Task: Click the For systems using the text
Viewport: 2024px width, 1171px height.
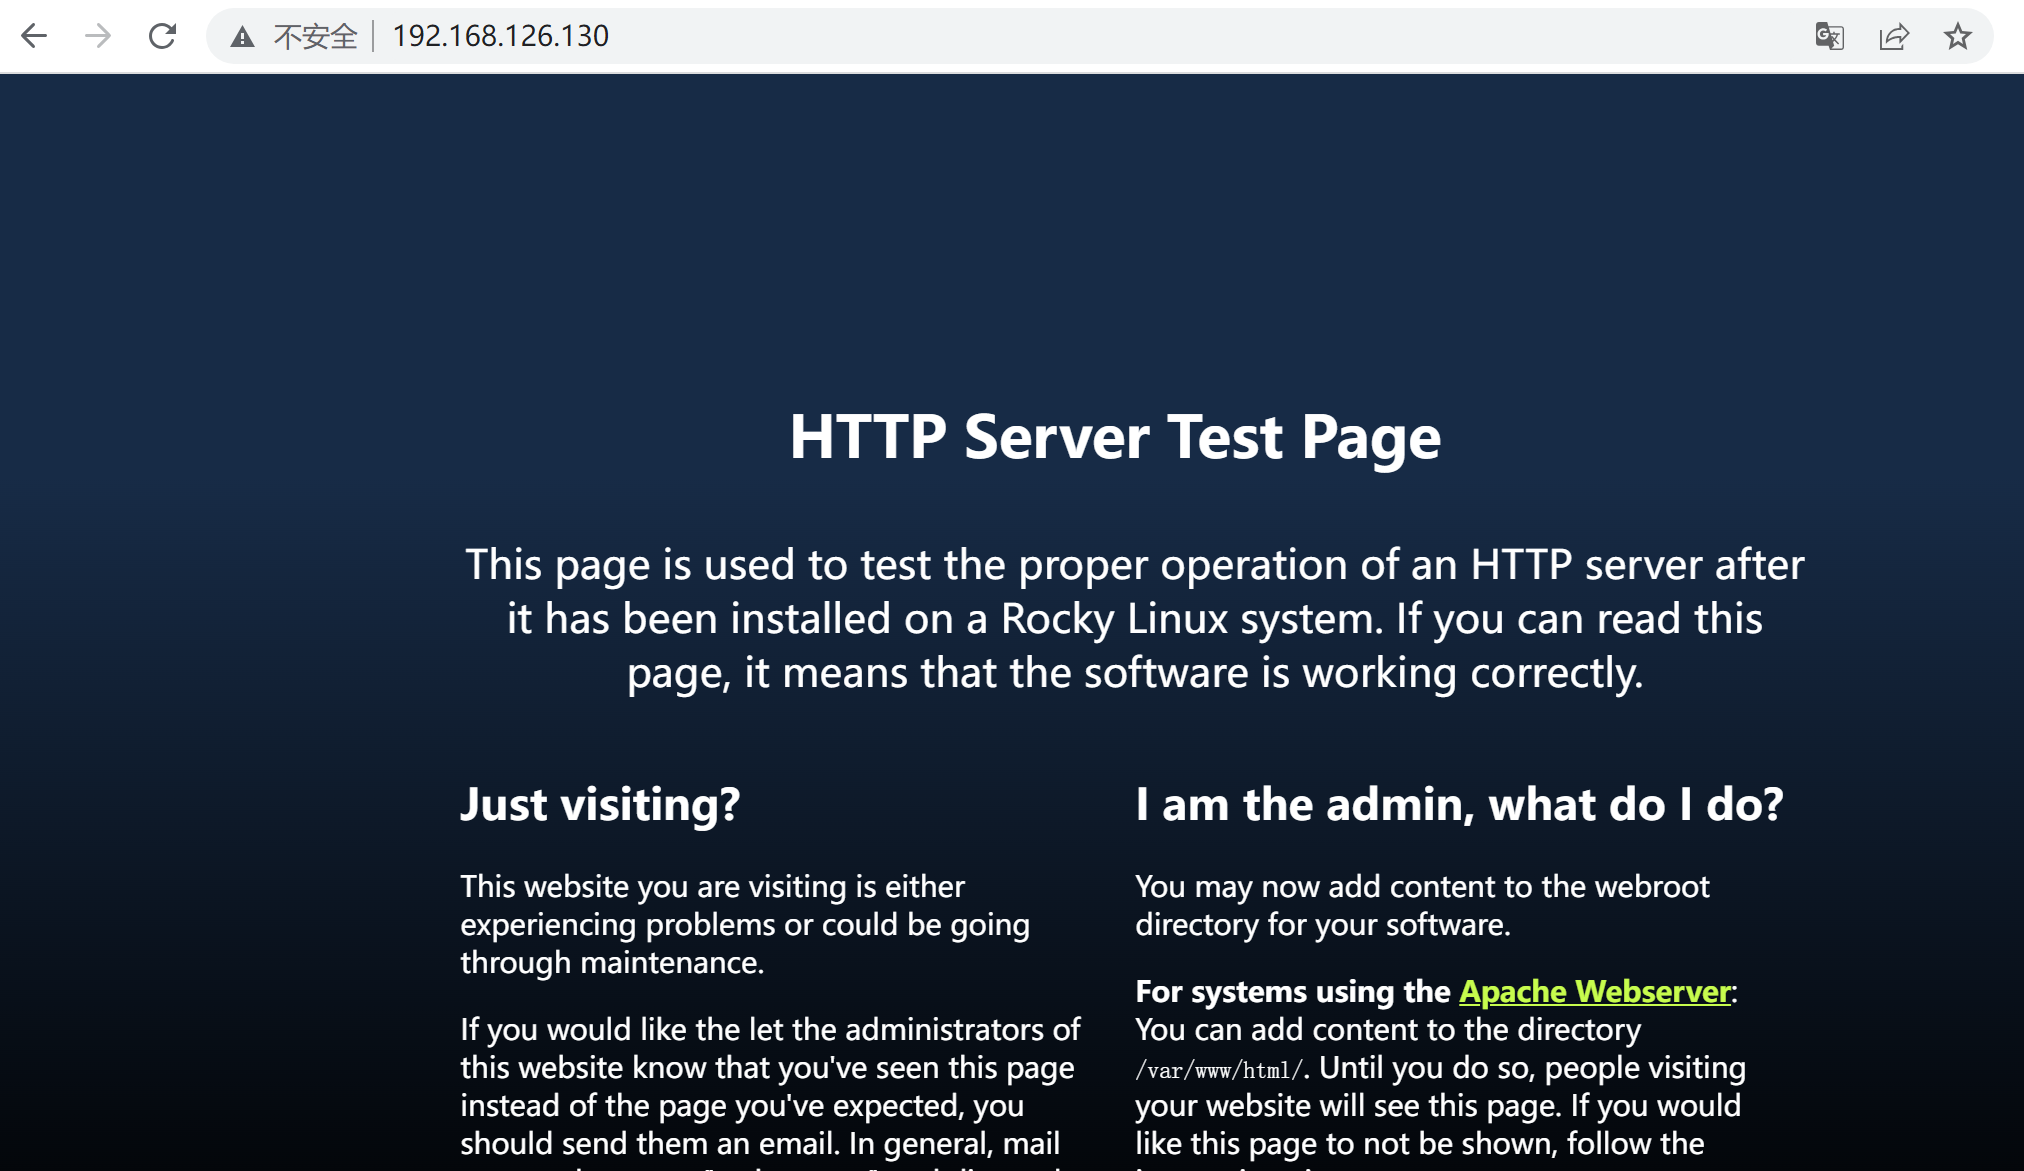Action: 1292,991
